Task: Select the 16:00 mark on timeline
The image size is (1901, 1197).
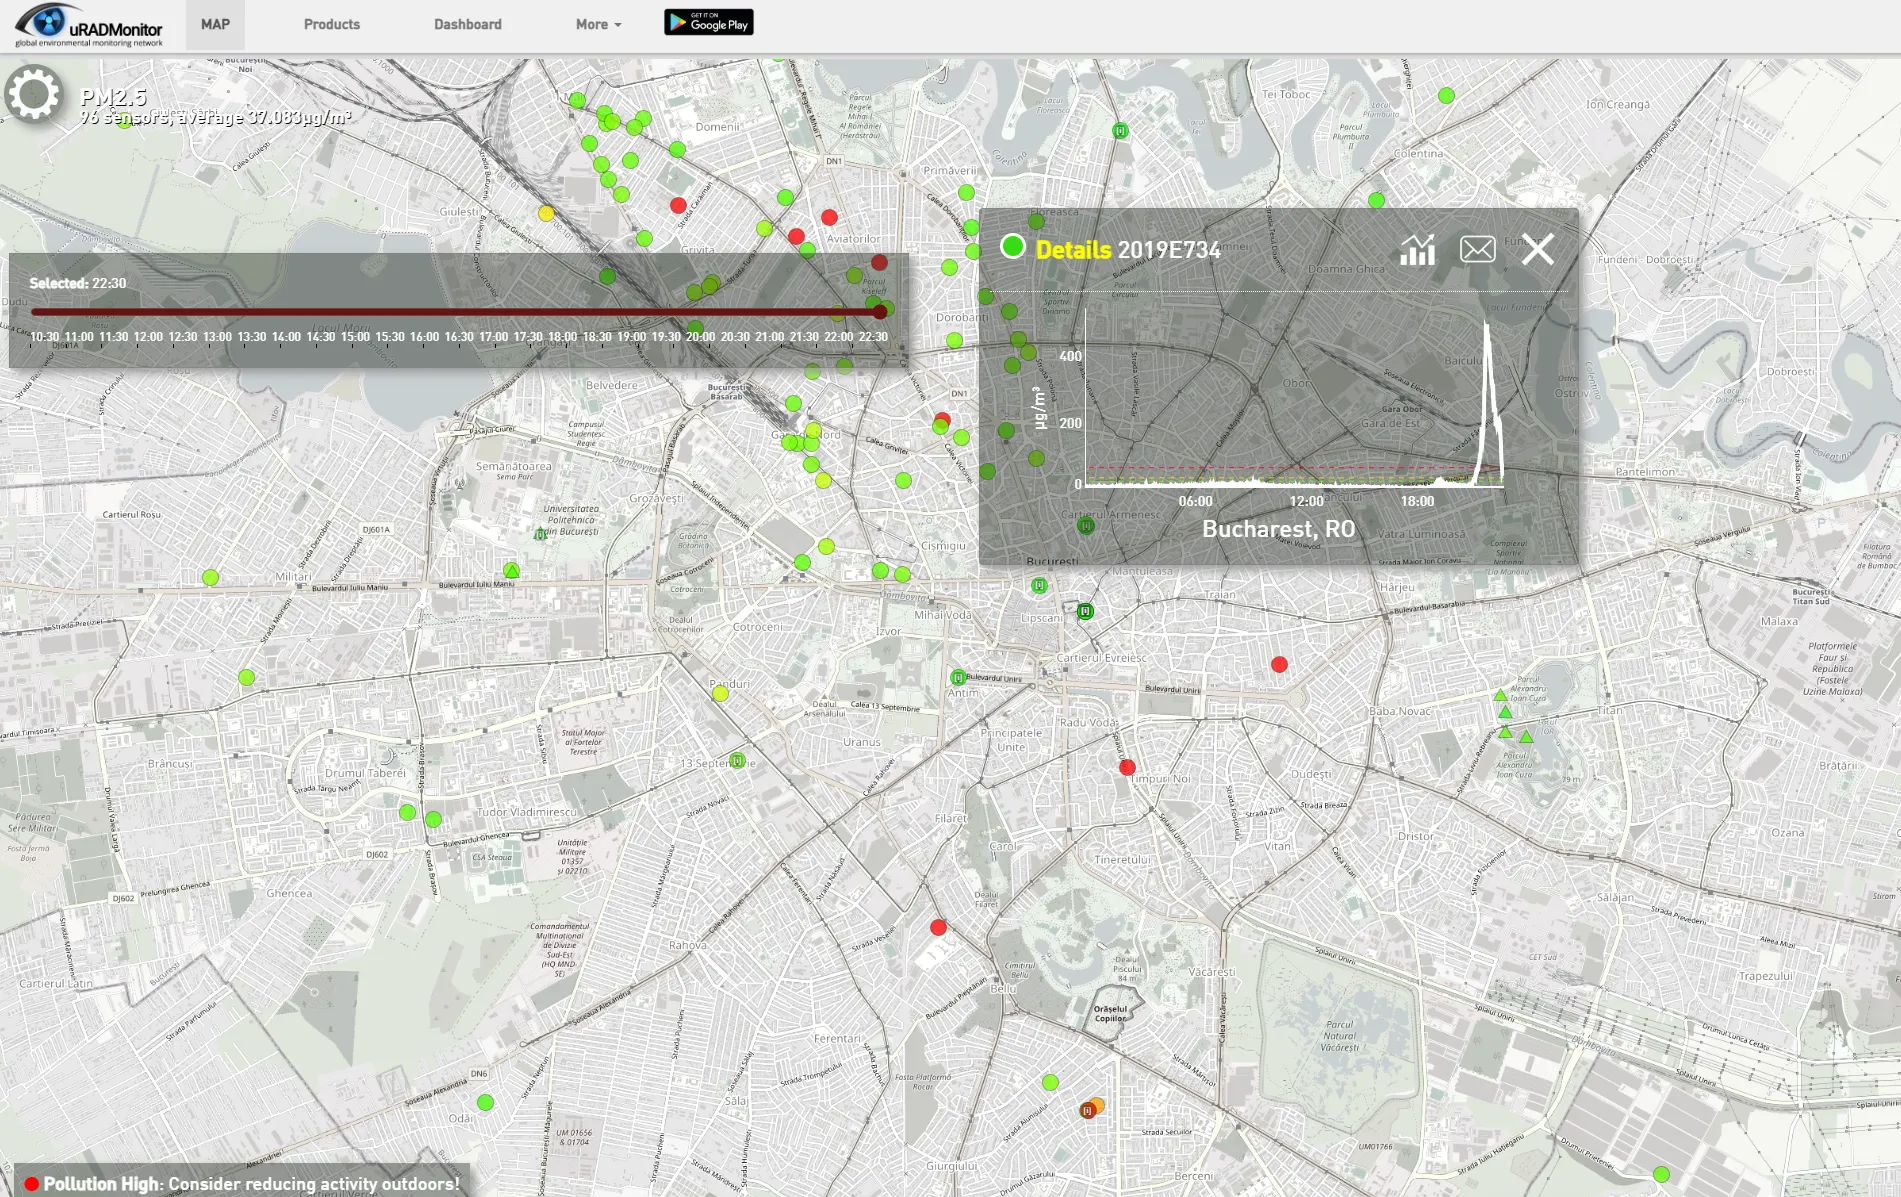Action: coord(424,337)
